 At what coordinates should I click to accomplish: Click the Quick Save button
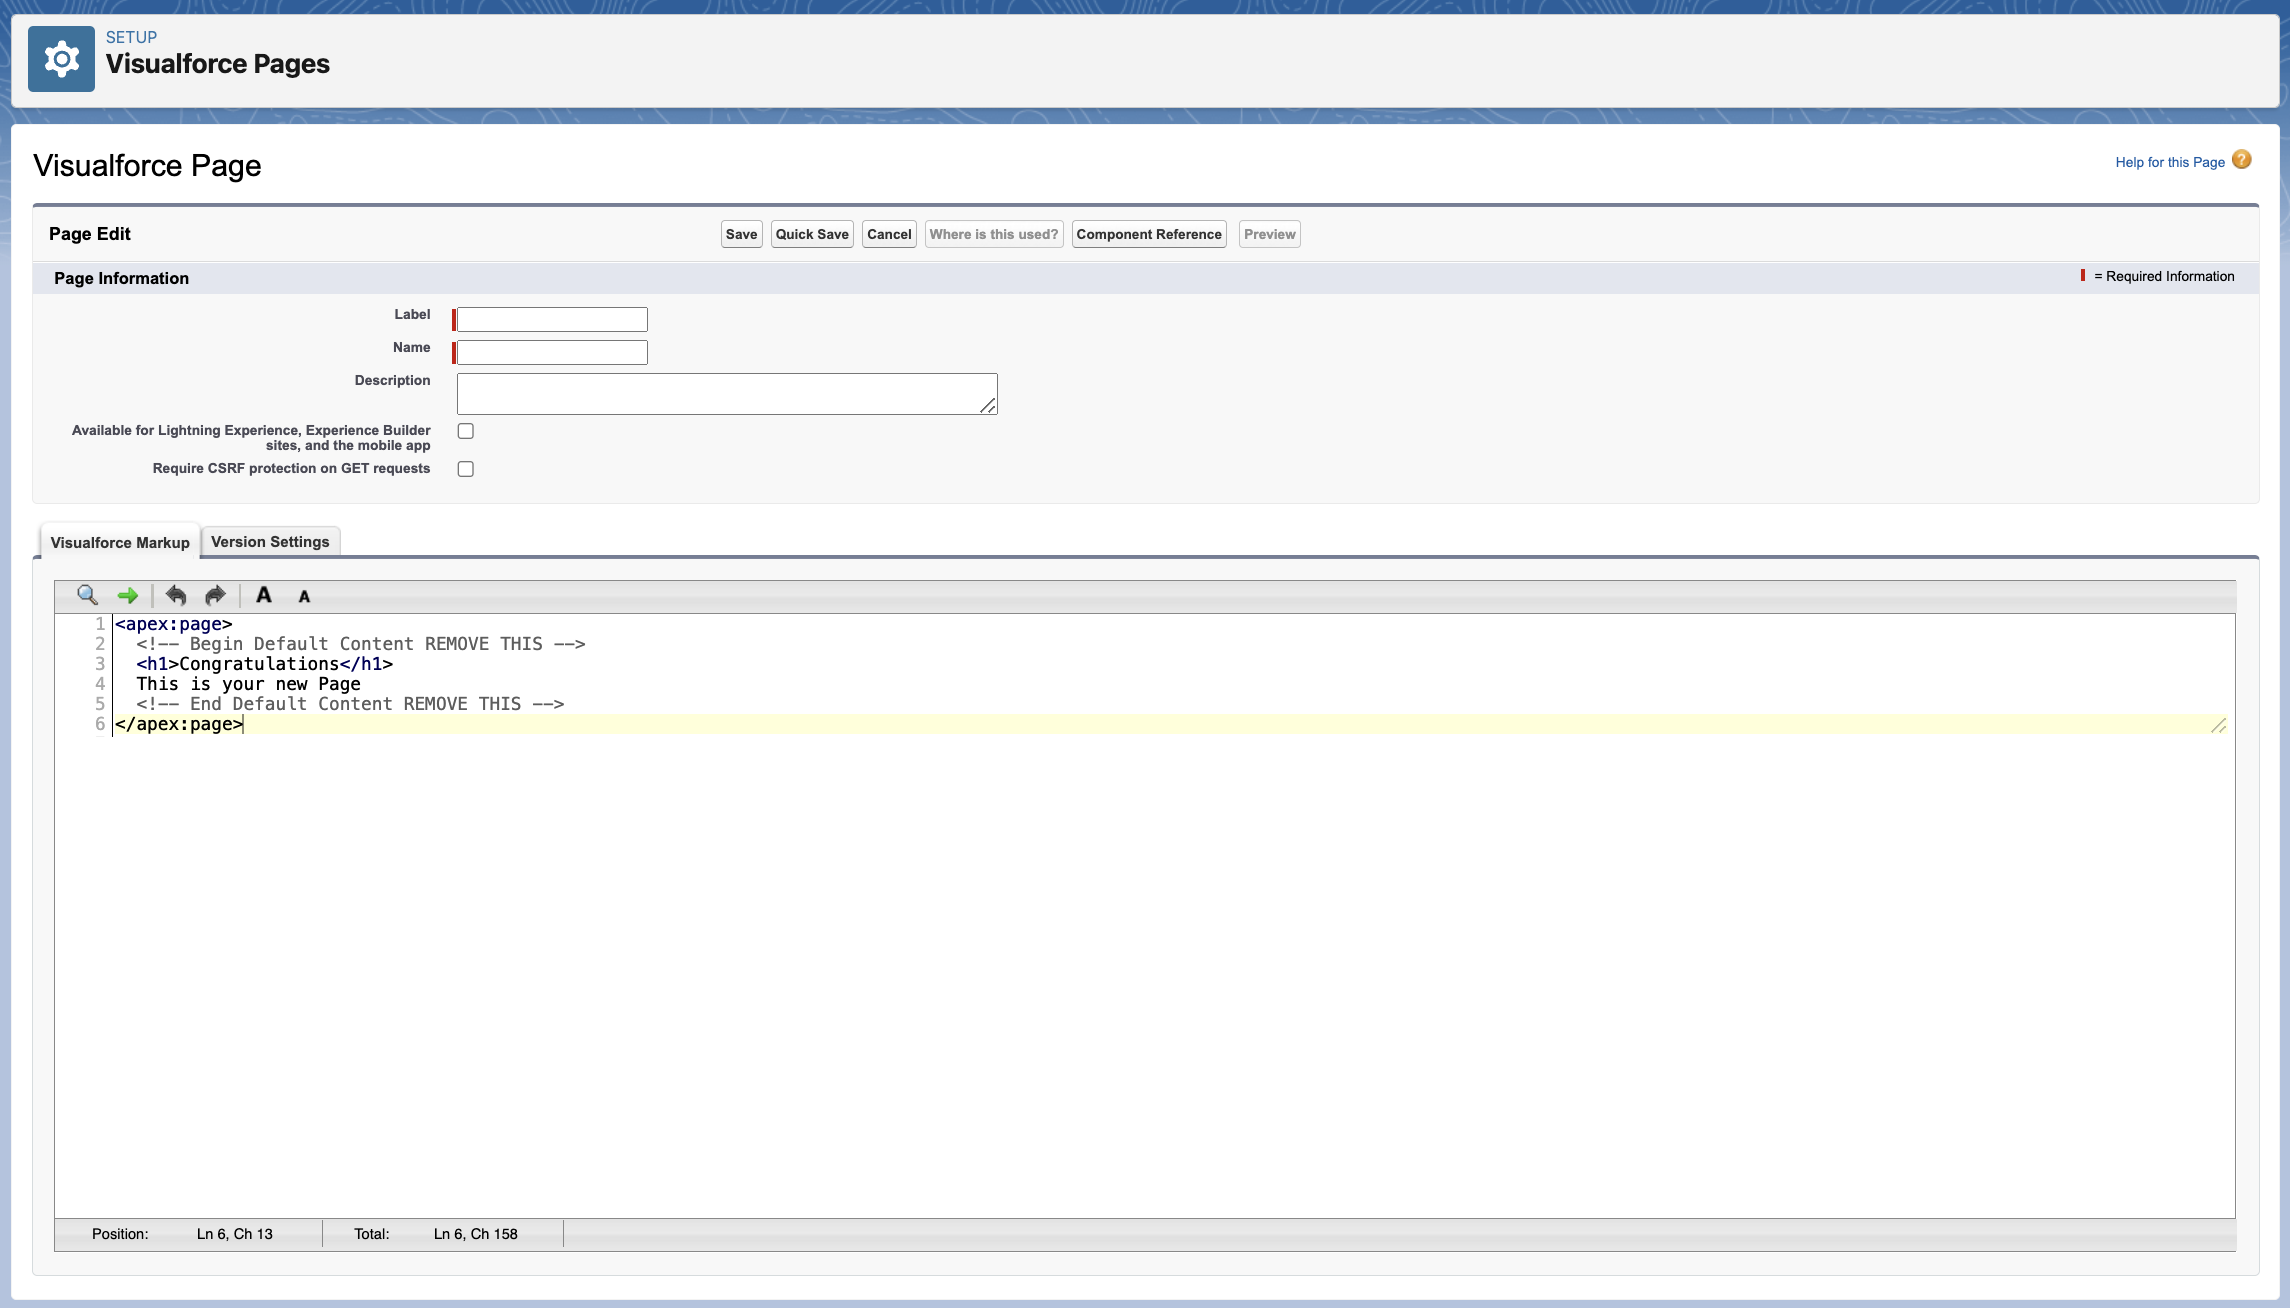(x=812, y=234)
